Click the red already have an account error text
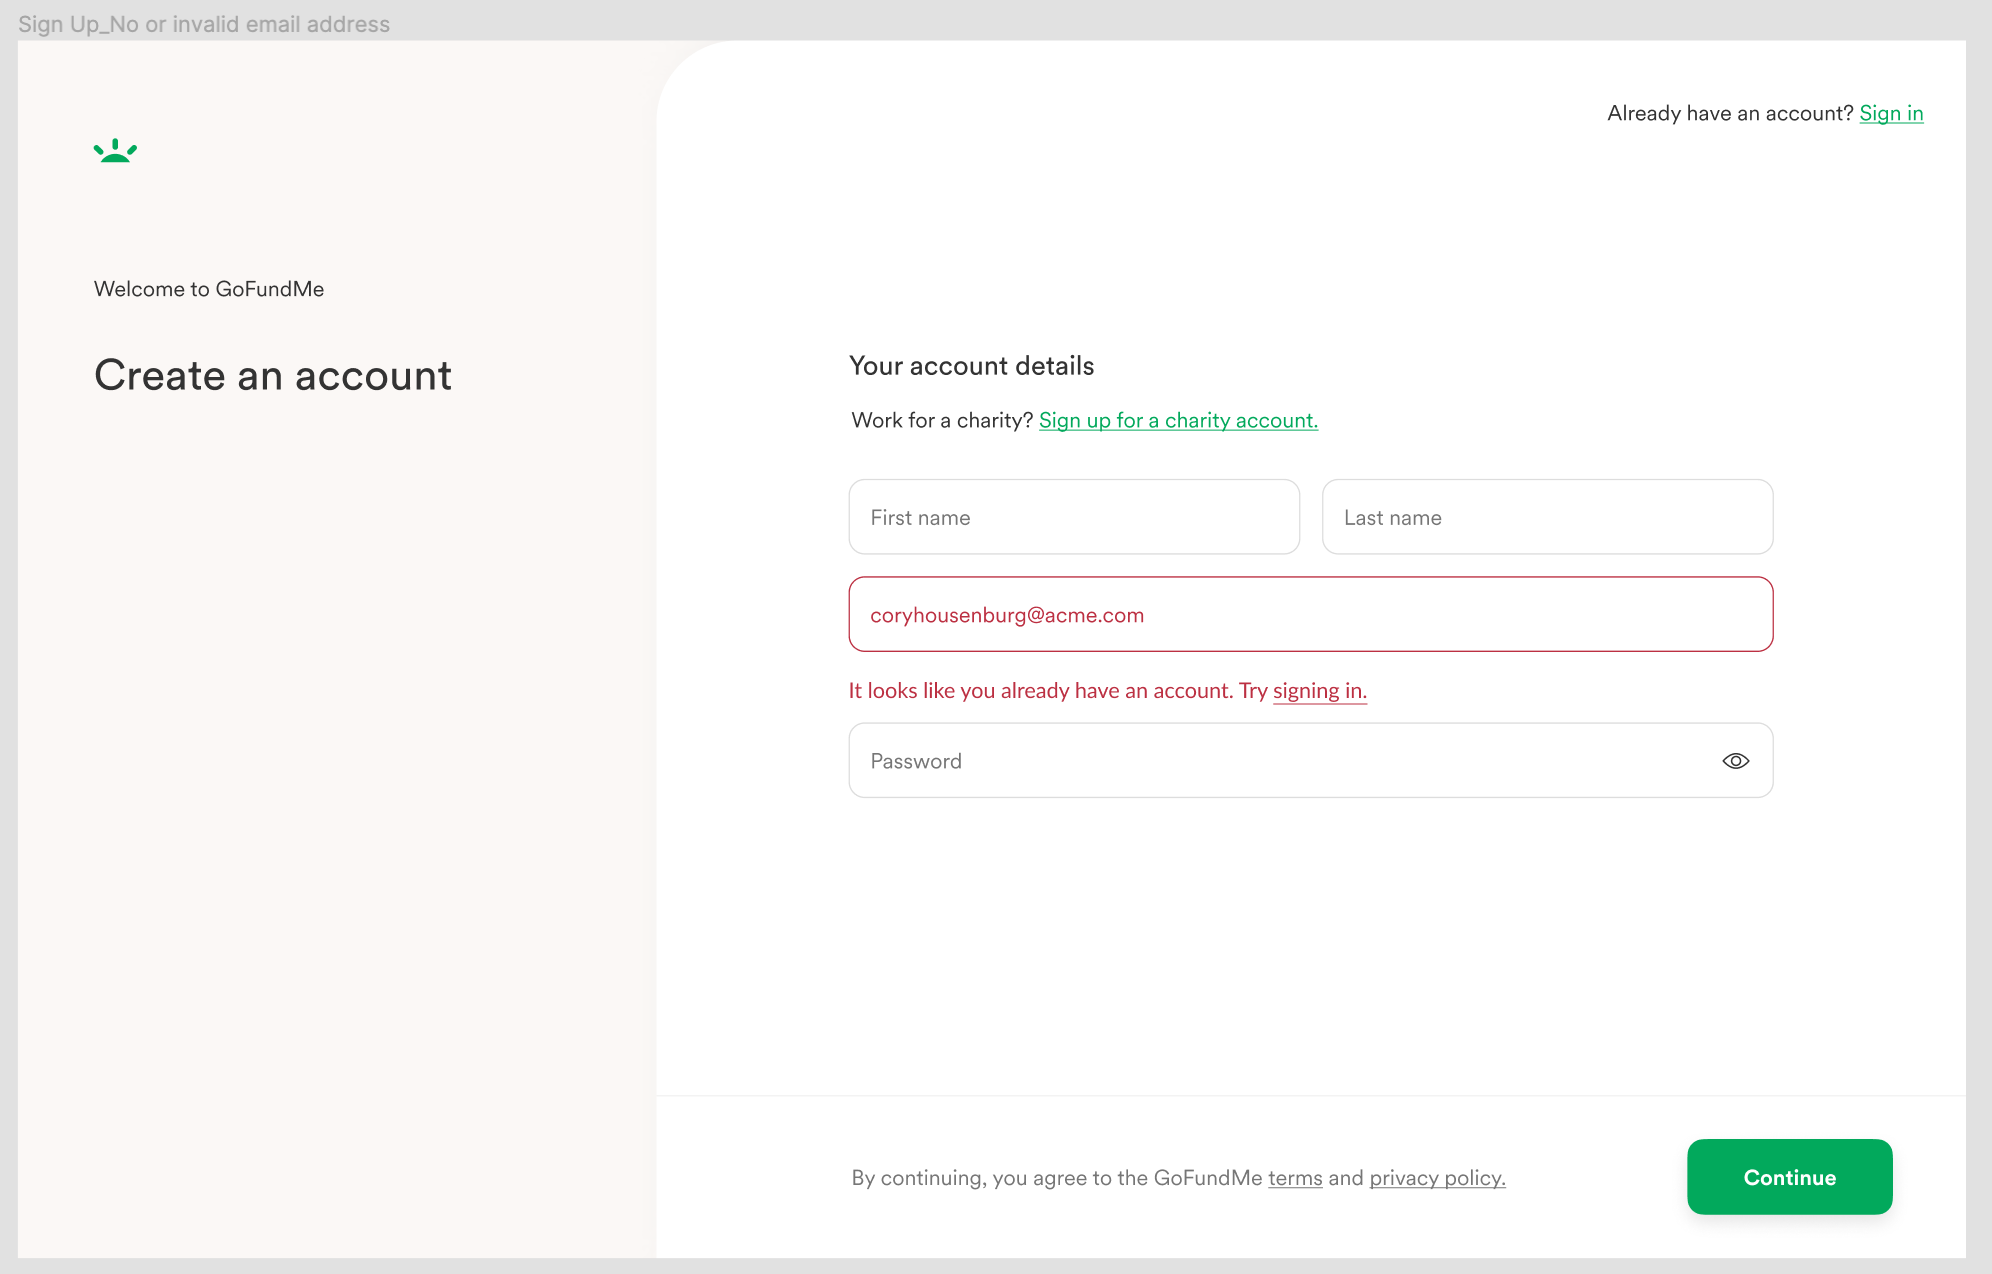Viewport: 1992px width, 1274px height. click(x=1040, y=691)
